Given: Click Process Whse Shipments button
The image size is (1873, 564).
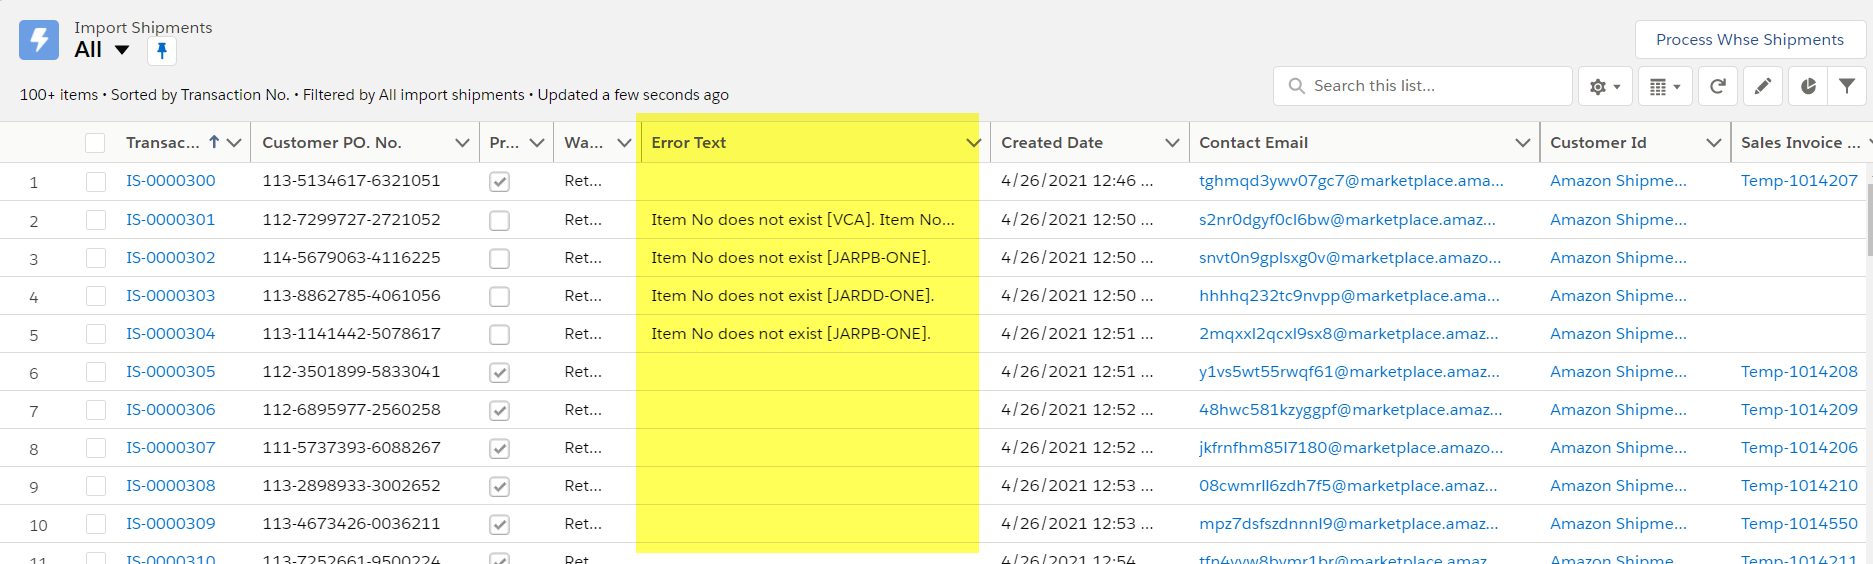Looking at the screenshot, I should (x=1750, y=40).
